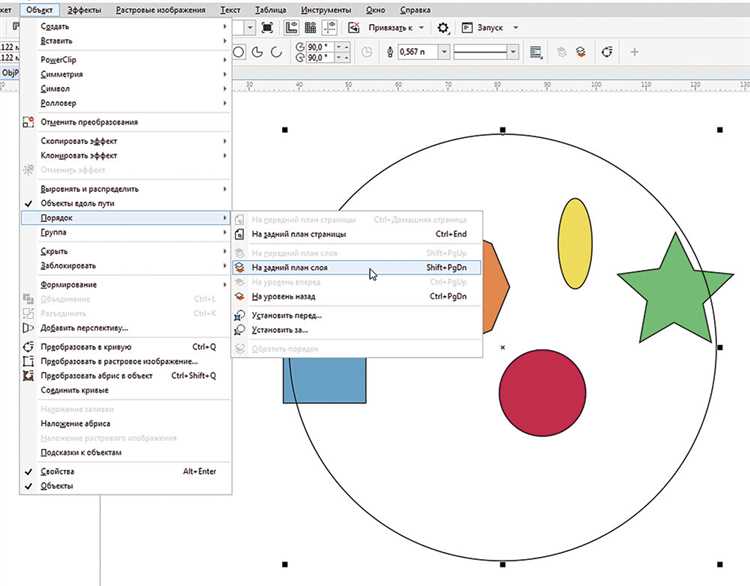Click the text wrap icon in the property bar

(536, 51)
